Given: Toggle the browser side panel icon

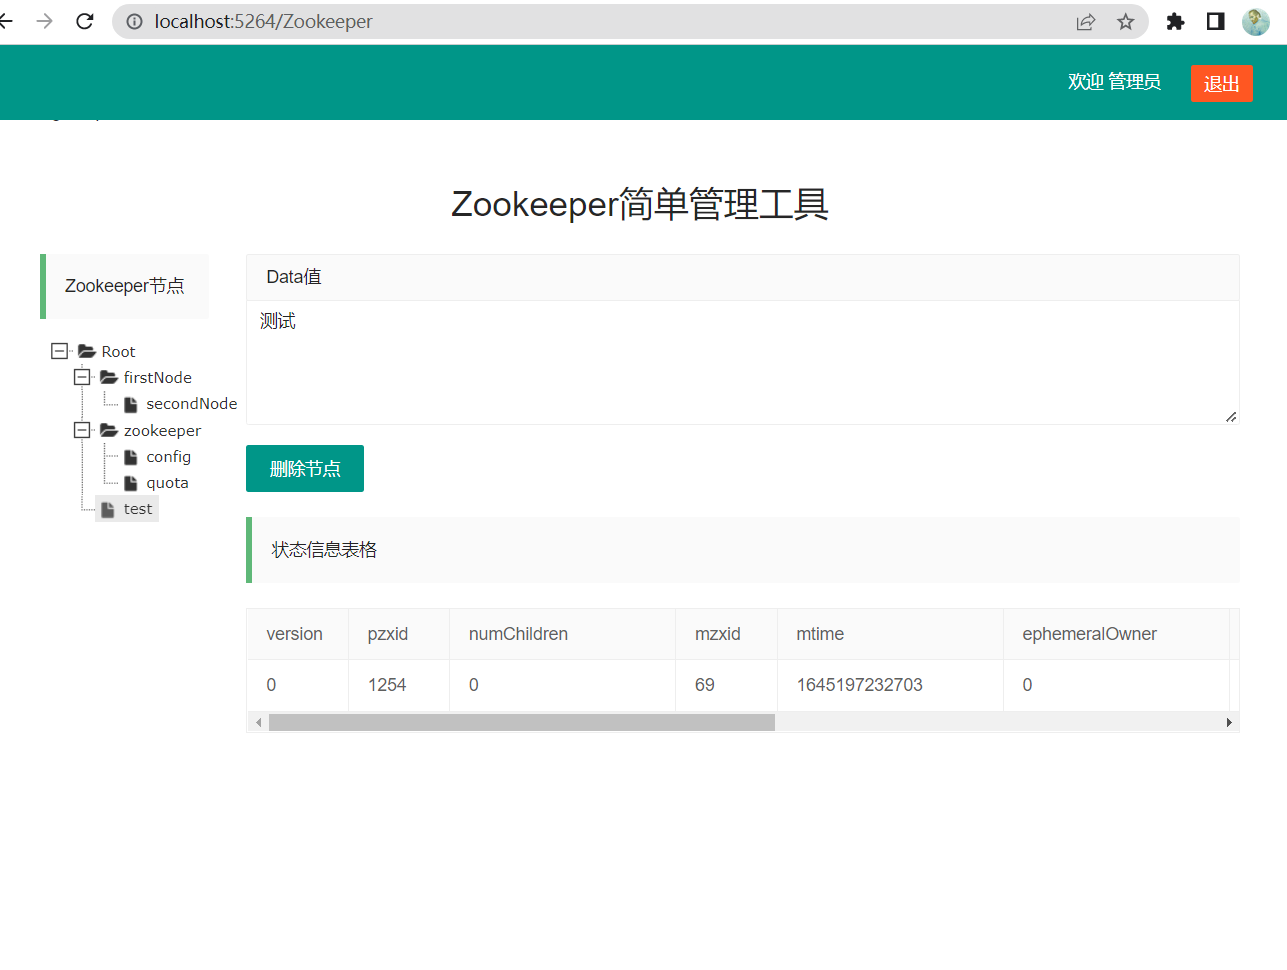Looking at the screenshot, I should tap(1216, 21).
